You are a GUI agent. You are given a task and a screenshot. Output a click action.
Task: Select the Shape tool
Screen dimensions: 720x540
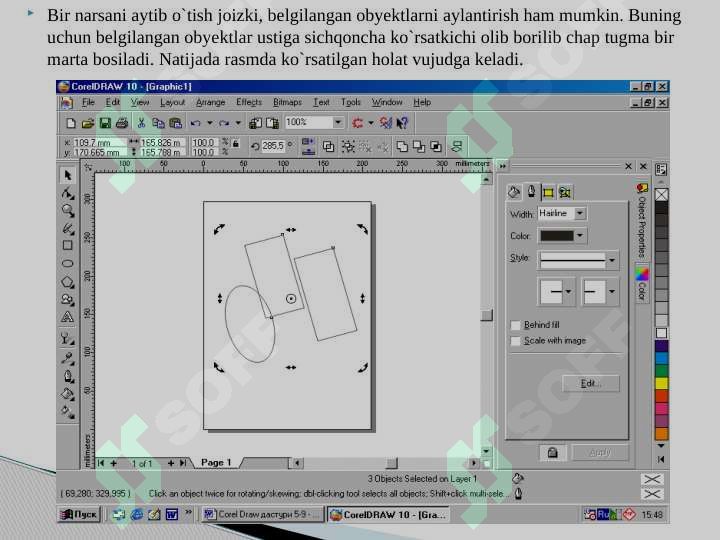[68, 193]
